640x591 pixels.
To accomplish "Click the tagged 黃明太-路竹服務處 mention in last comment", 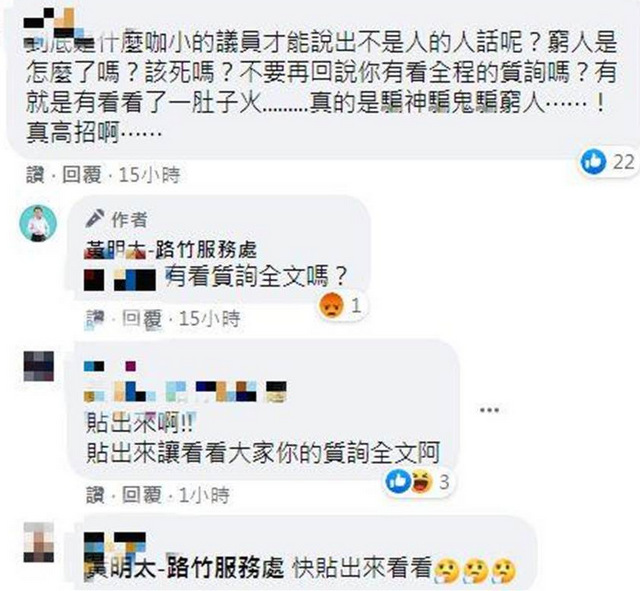I will [184, 567].
